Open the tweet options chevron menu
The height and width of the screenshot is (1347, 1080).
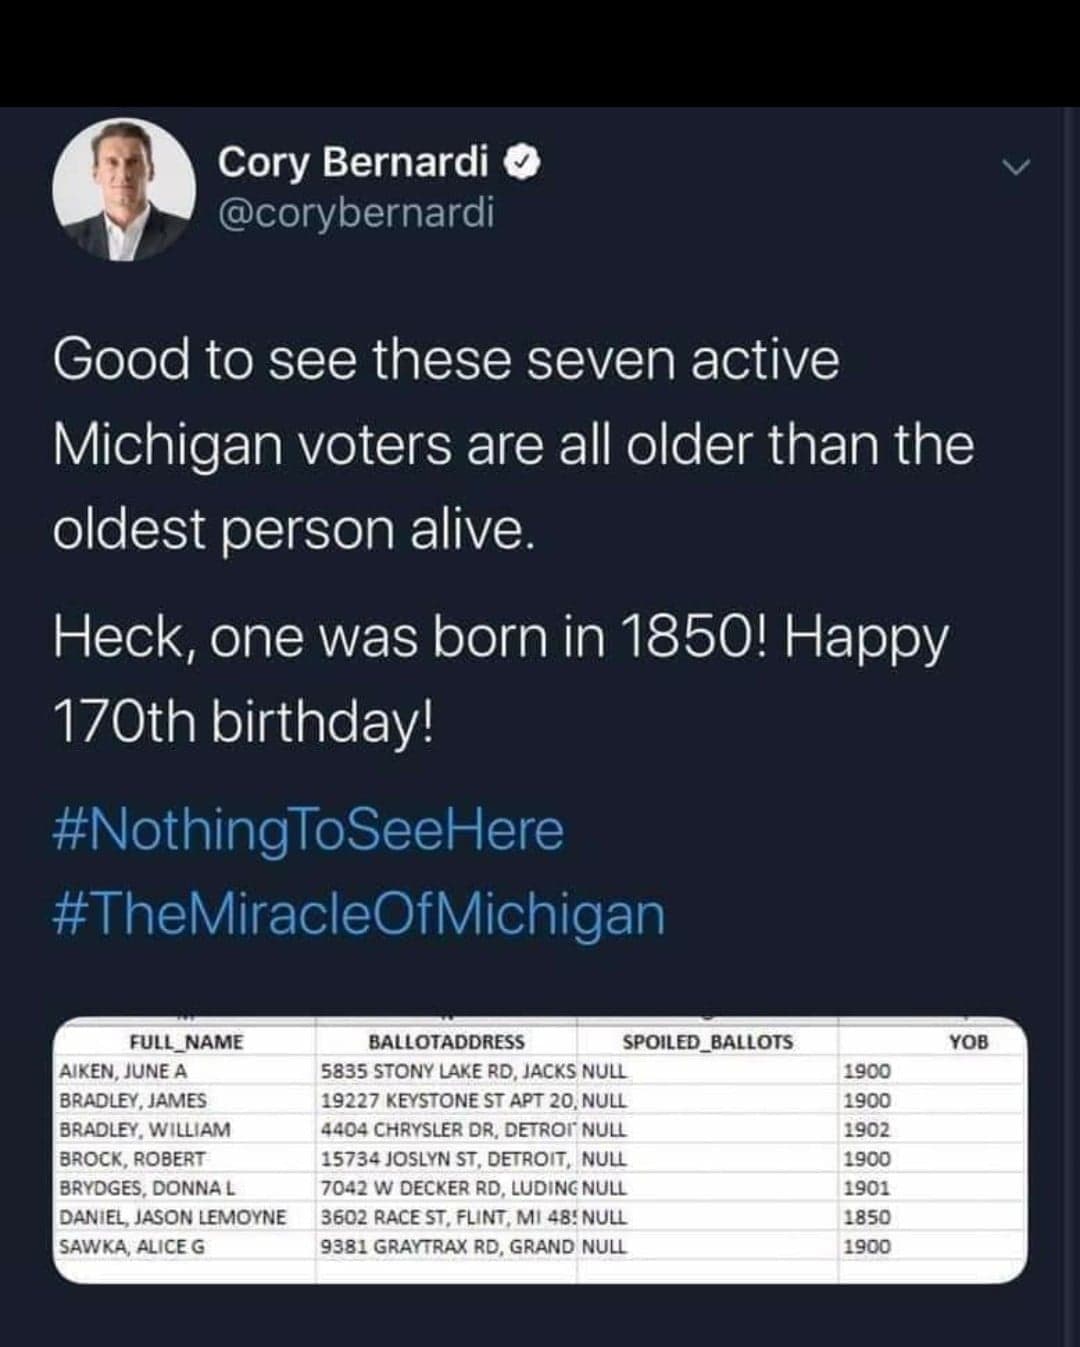click(1015, 167)
